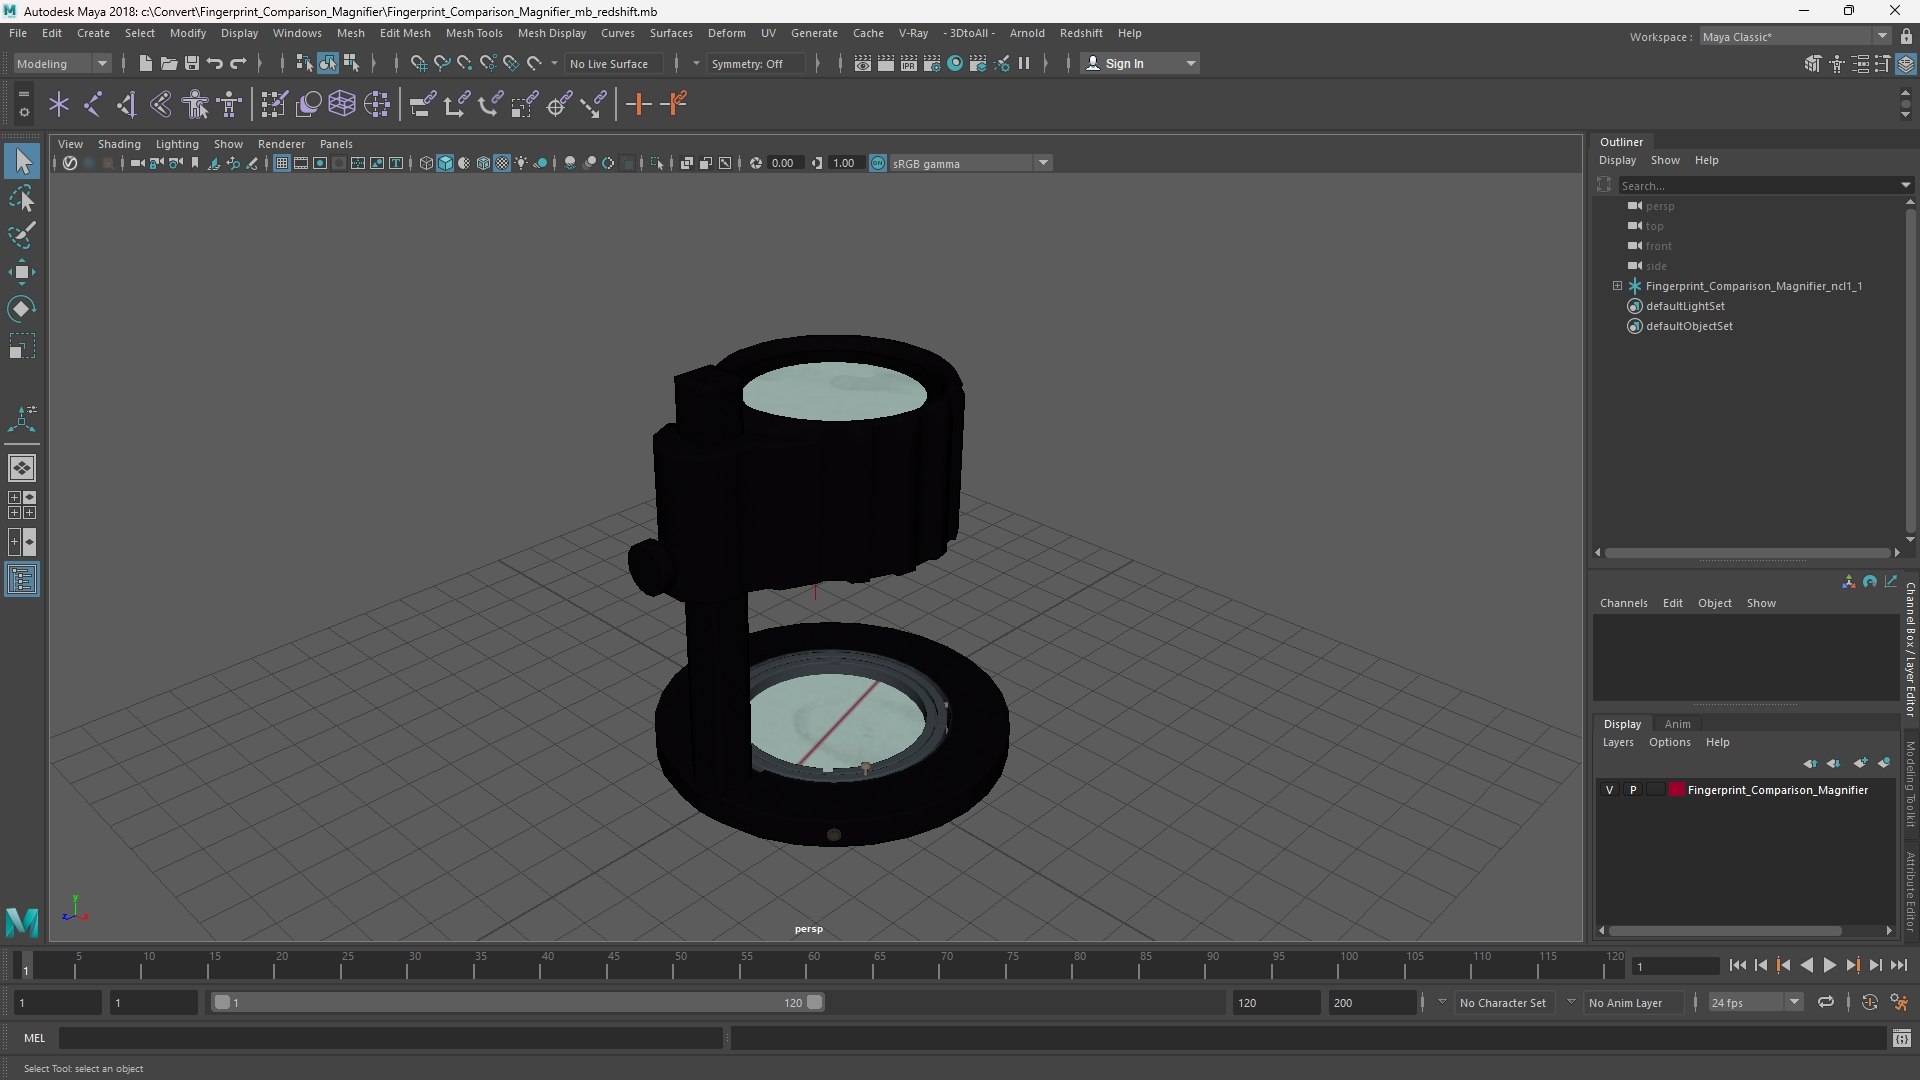Toggle the Outliner panel layout icon

tap(22, 580)
